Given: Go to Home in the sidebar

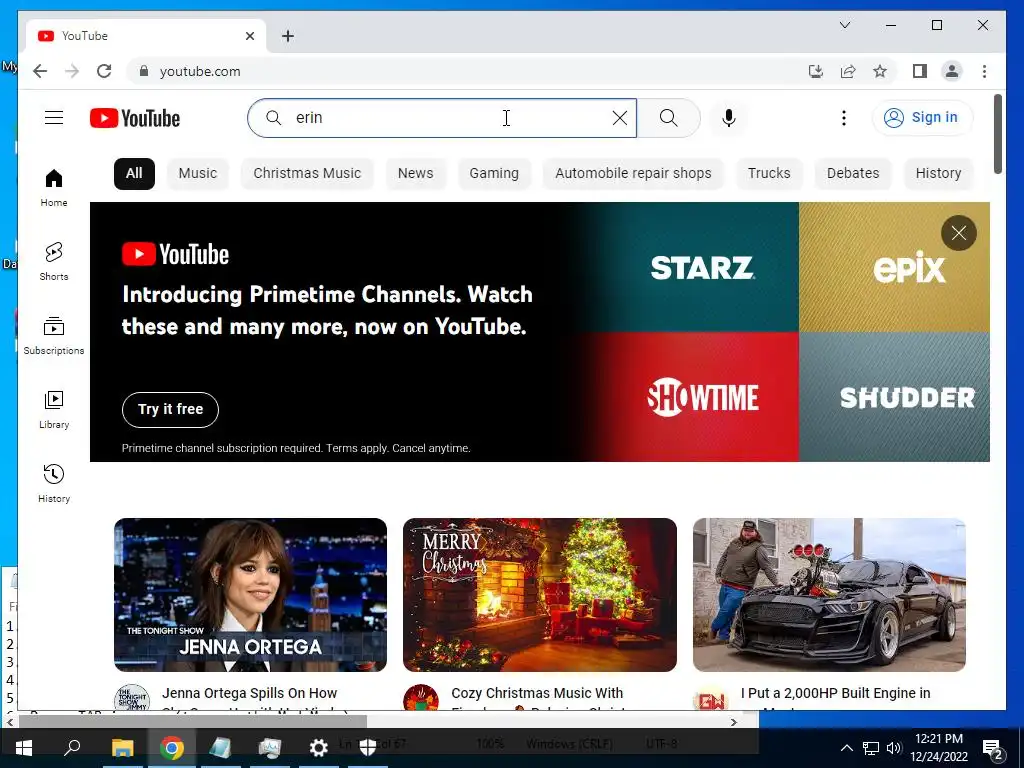Looking at the screenshot, I should tap(54, 187).
